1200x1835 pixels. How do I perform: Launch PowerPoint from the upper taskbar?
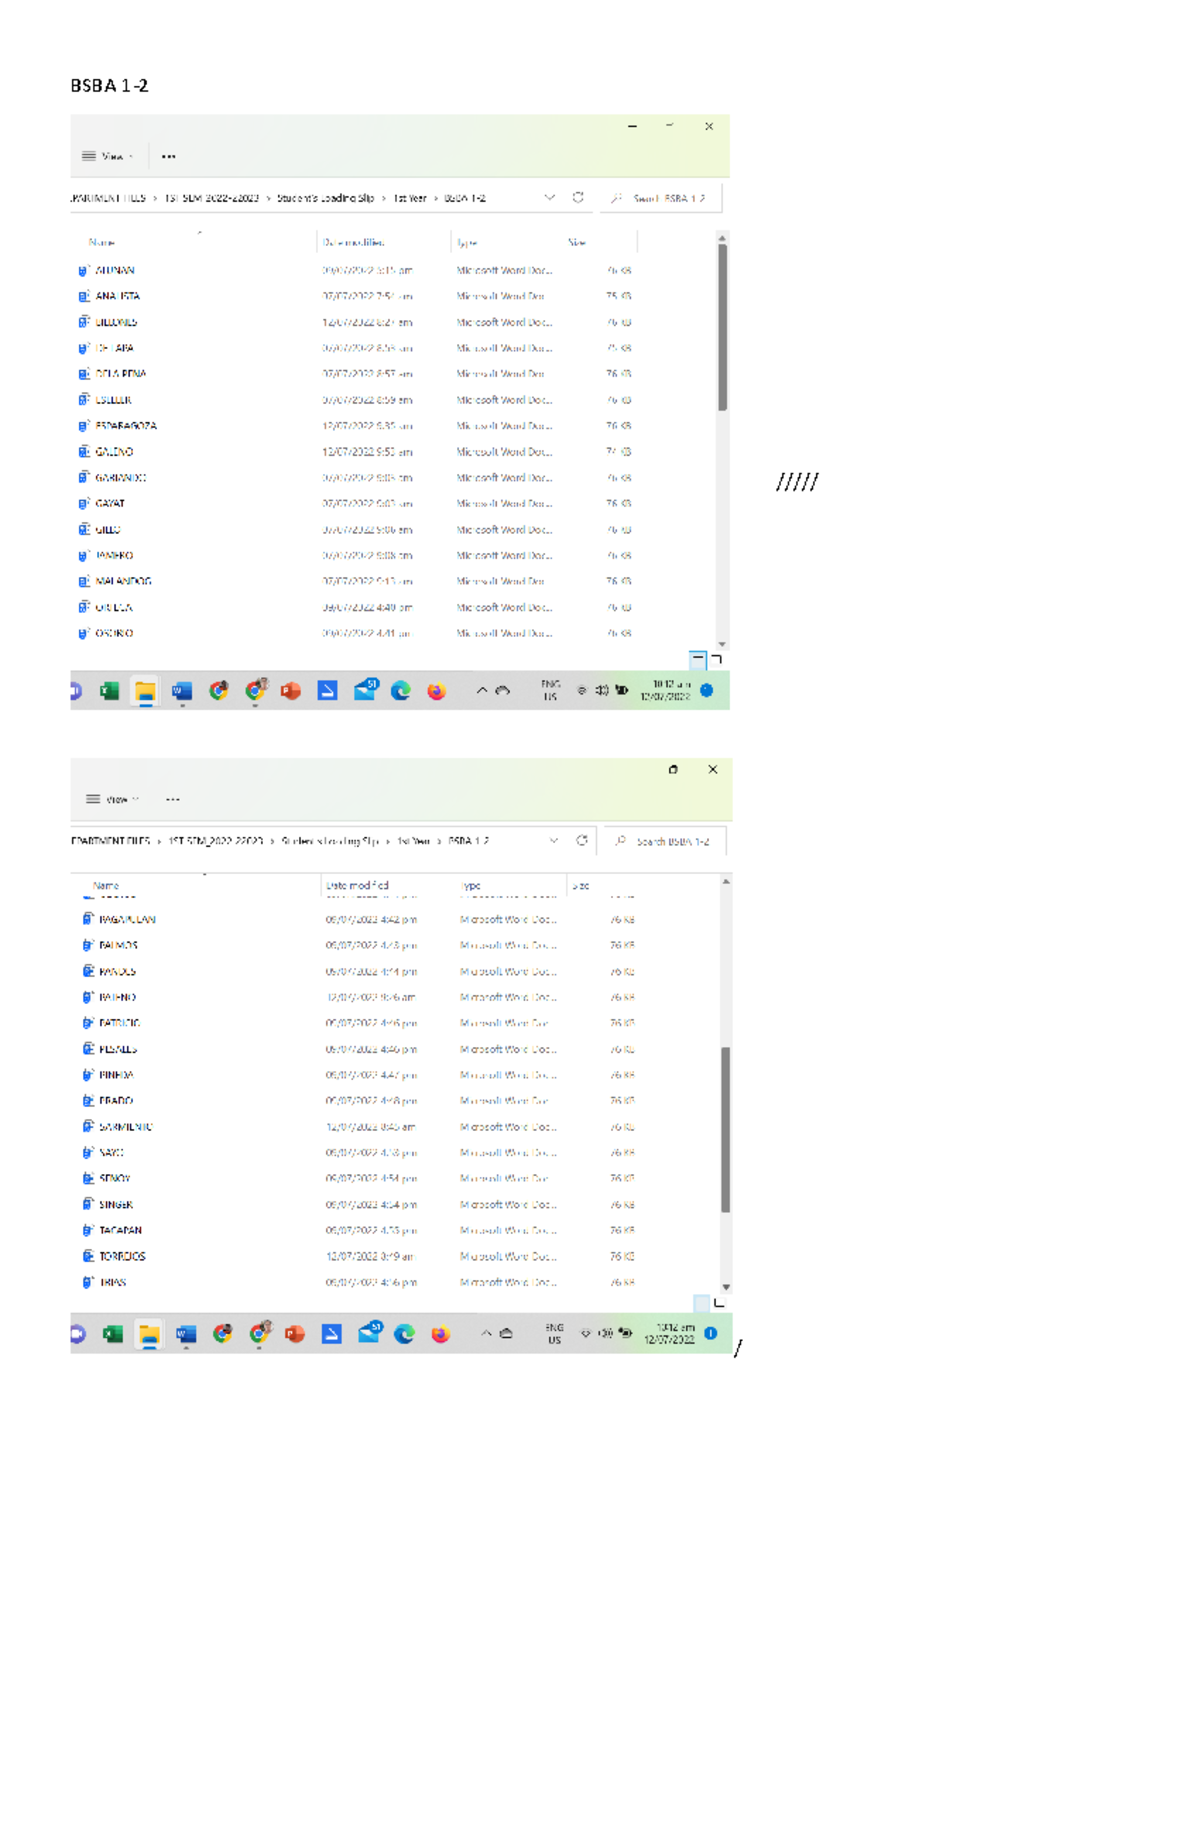pos(291,691)
